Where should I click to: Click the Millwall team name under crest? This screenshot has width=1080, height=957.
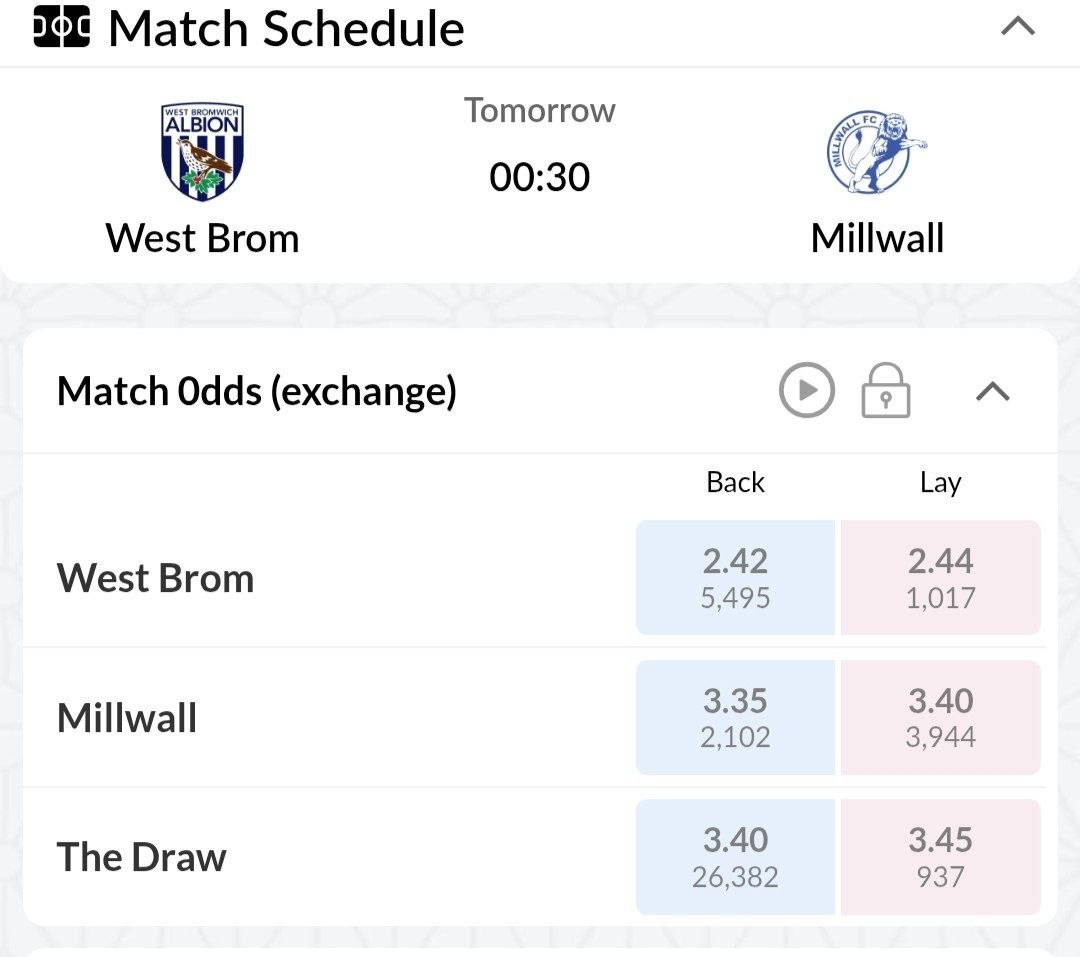(x=877, y=238)
